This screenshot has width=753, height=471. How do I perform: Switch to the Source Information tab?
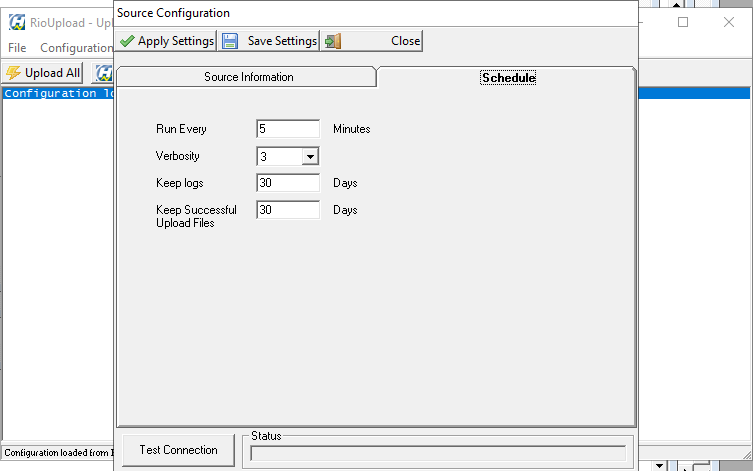(248, 77)
